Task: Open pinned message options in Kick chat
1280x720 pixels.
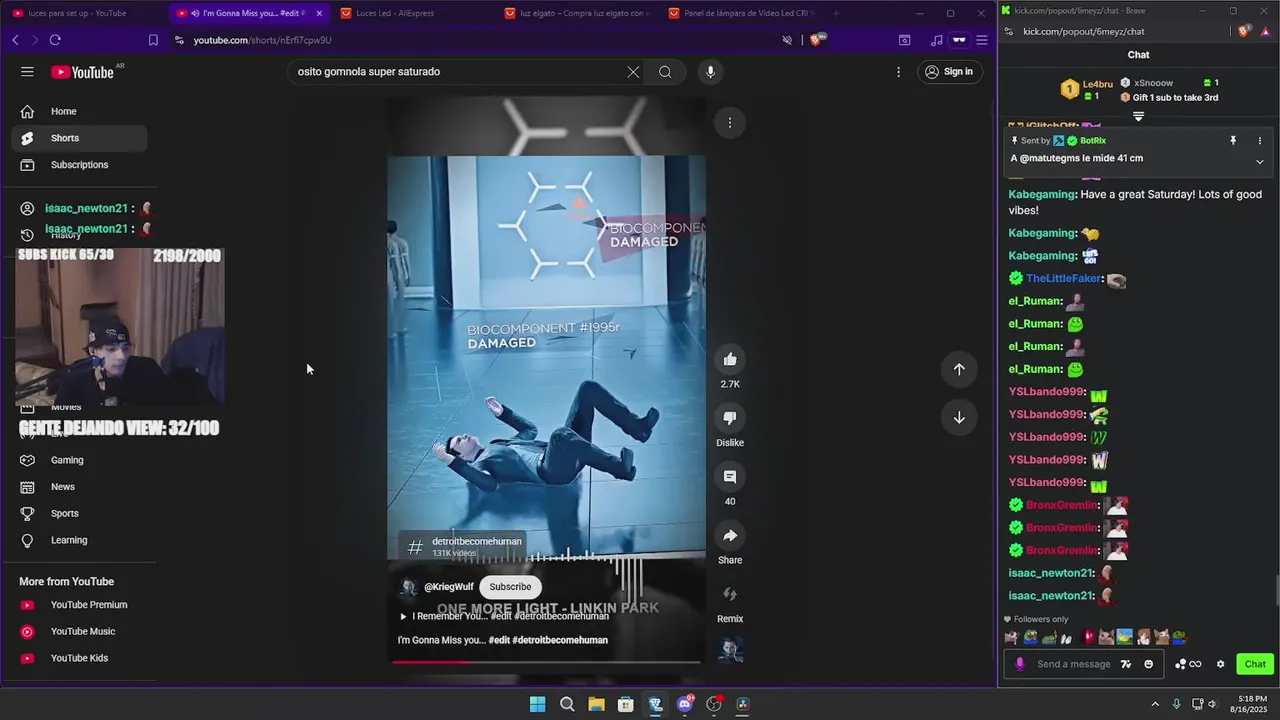Action: [x=1260, y=141]
